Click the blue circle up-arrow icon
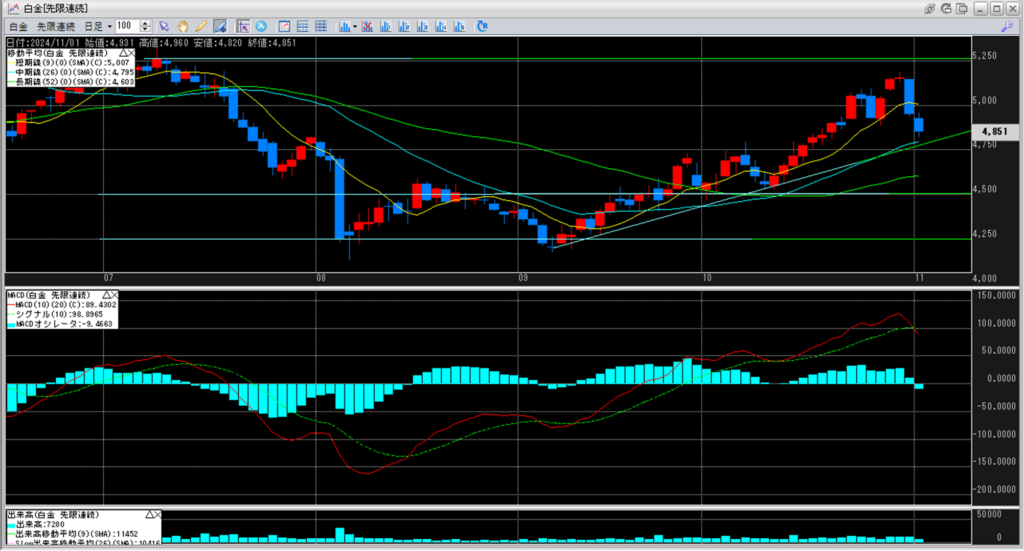The height and width of the screenshot is (551, 1024). point(261,25)
